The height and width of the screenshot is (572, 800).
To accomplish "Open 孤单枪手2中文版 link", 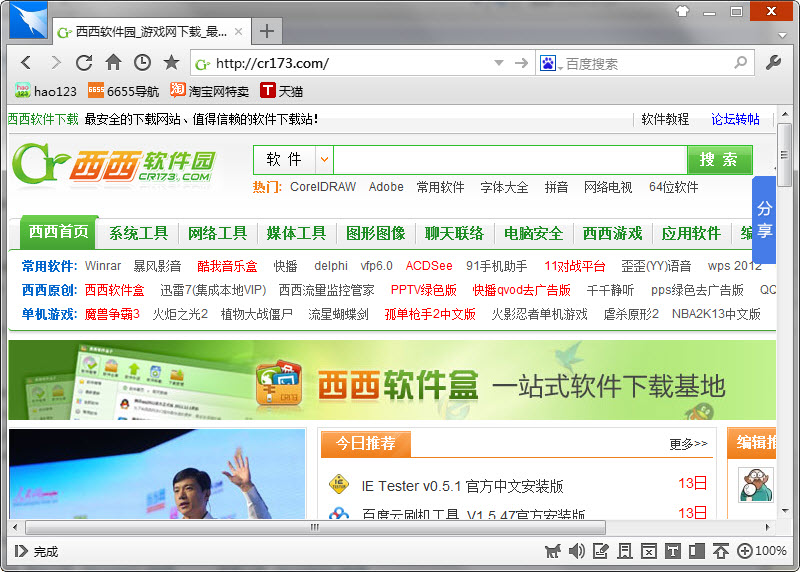I will (x=430, y=314).
